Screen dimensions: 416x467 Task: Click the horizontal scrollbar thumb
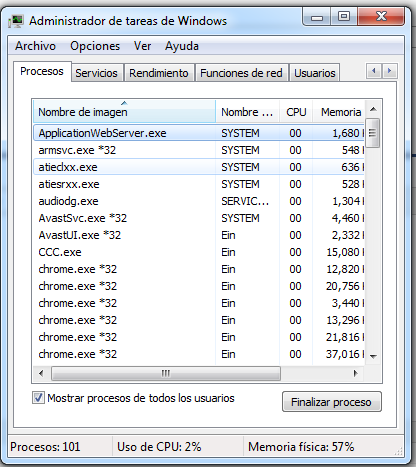[x=166, y=373]
